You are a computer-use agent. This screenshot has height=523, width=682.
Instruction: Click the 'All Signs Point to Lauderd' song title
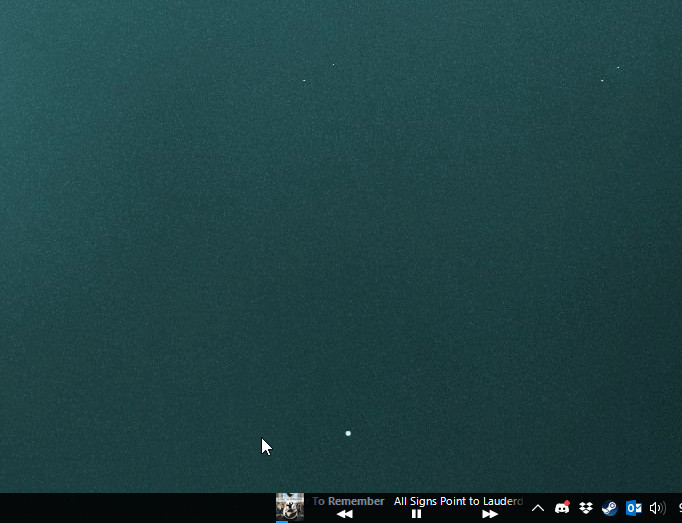tap(458, 501)
